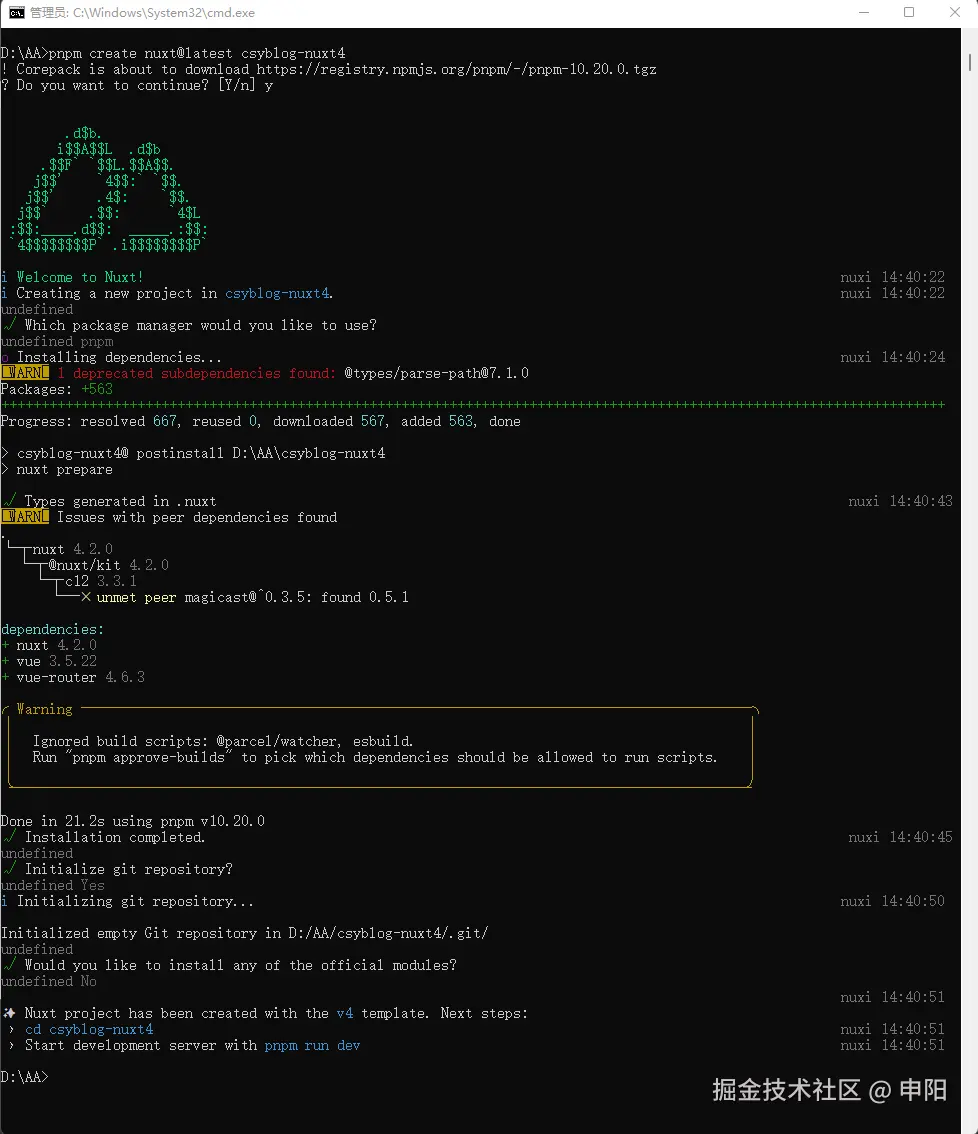The height and width of the screenshot is (1134, 978).
Task: Click the command line 'pnpm create nuxt@latest csyblog-nuxt4'
Action: click(x=197, y=54)
